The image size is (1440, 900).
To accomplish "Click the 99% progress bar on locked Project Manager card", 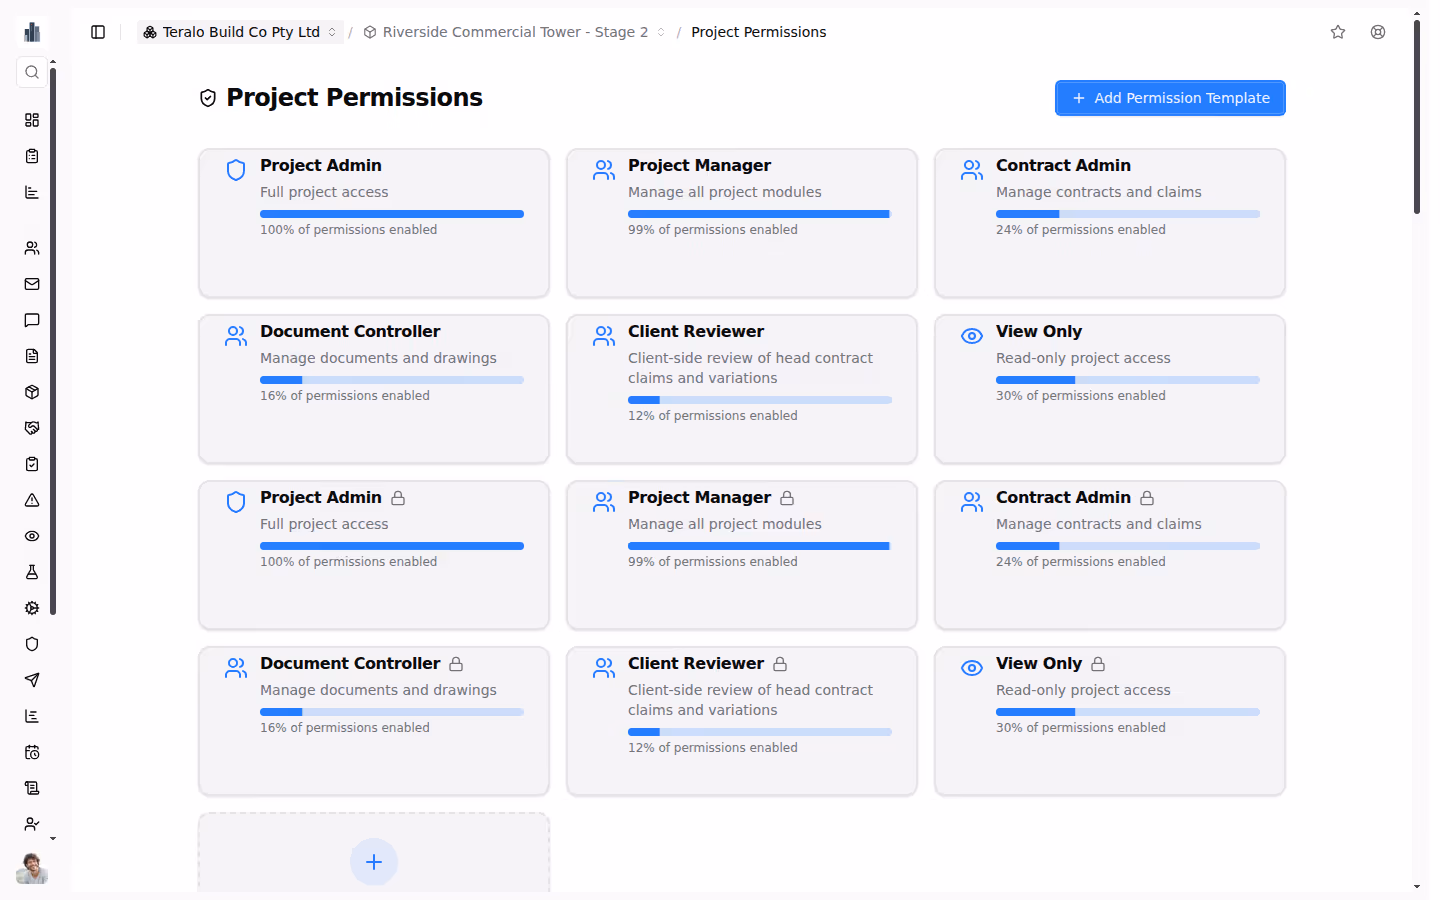I will 760,546.
